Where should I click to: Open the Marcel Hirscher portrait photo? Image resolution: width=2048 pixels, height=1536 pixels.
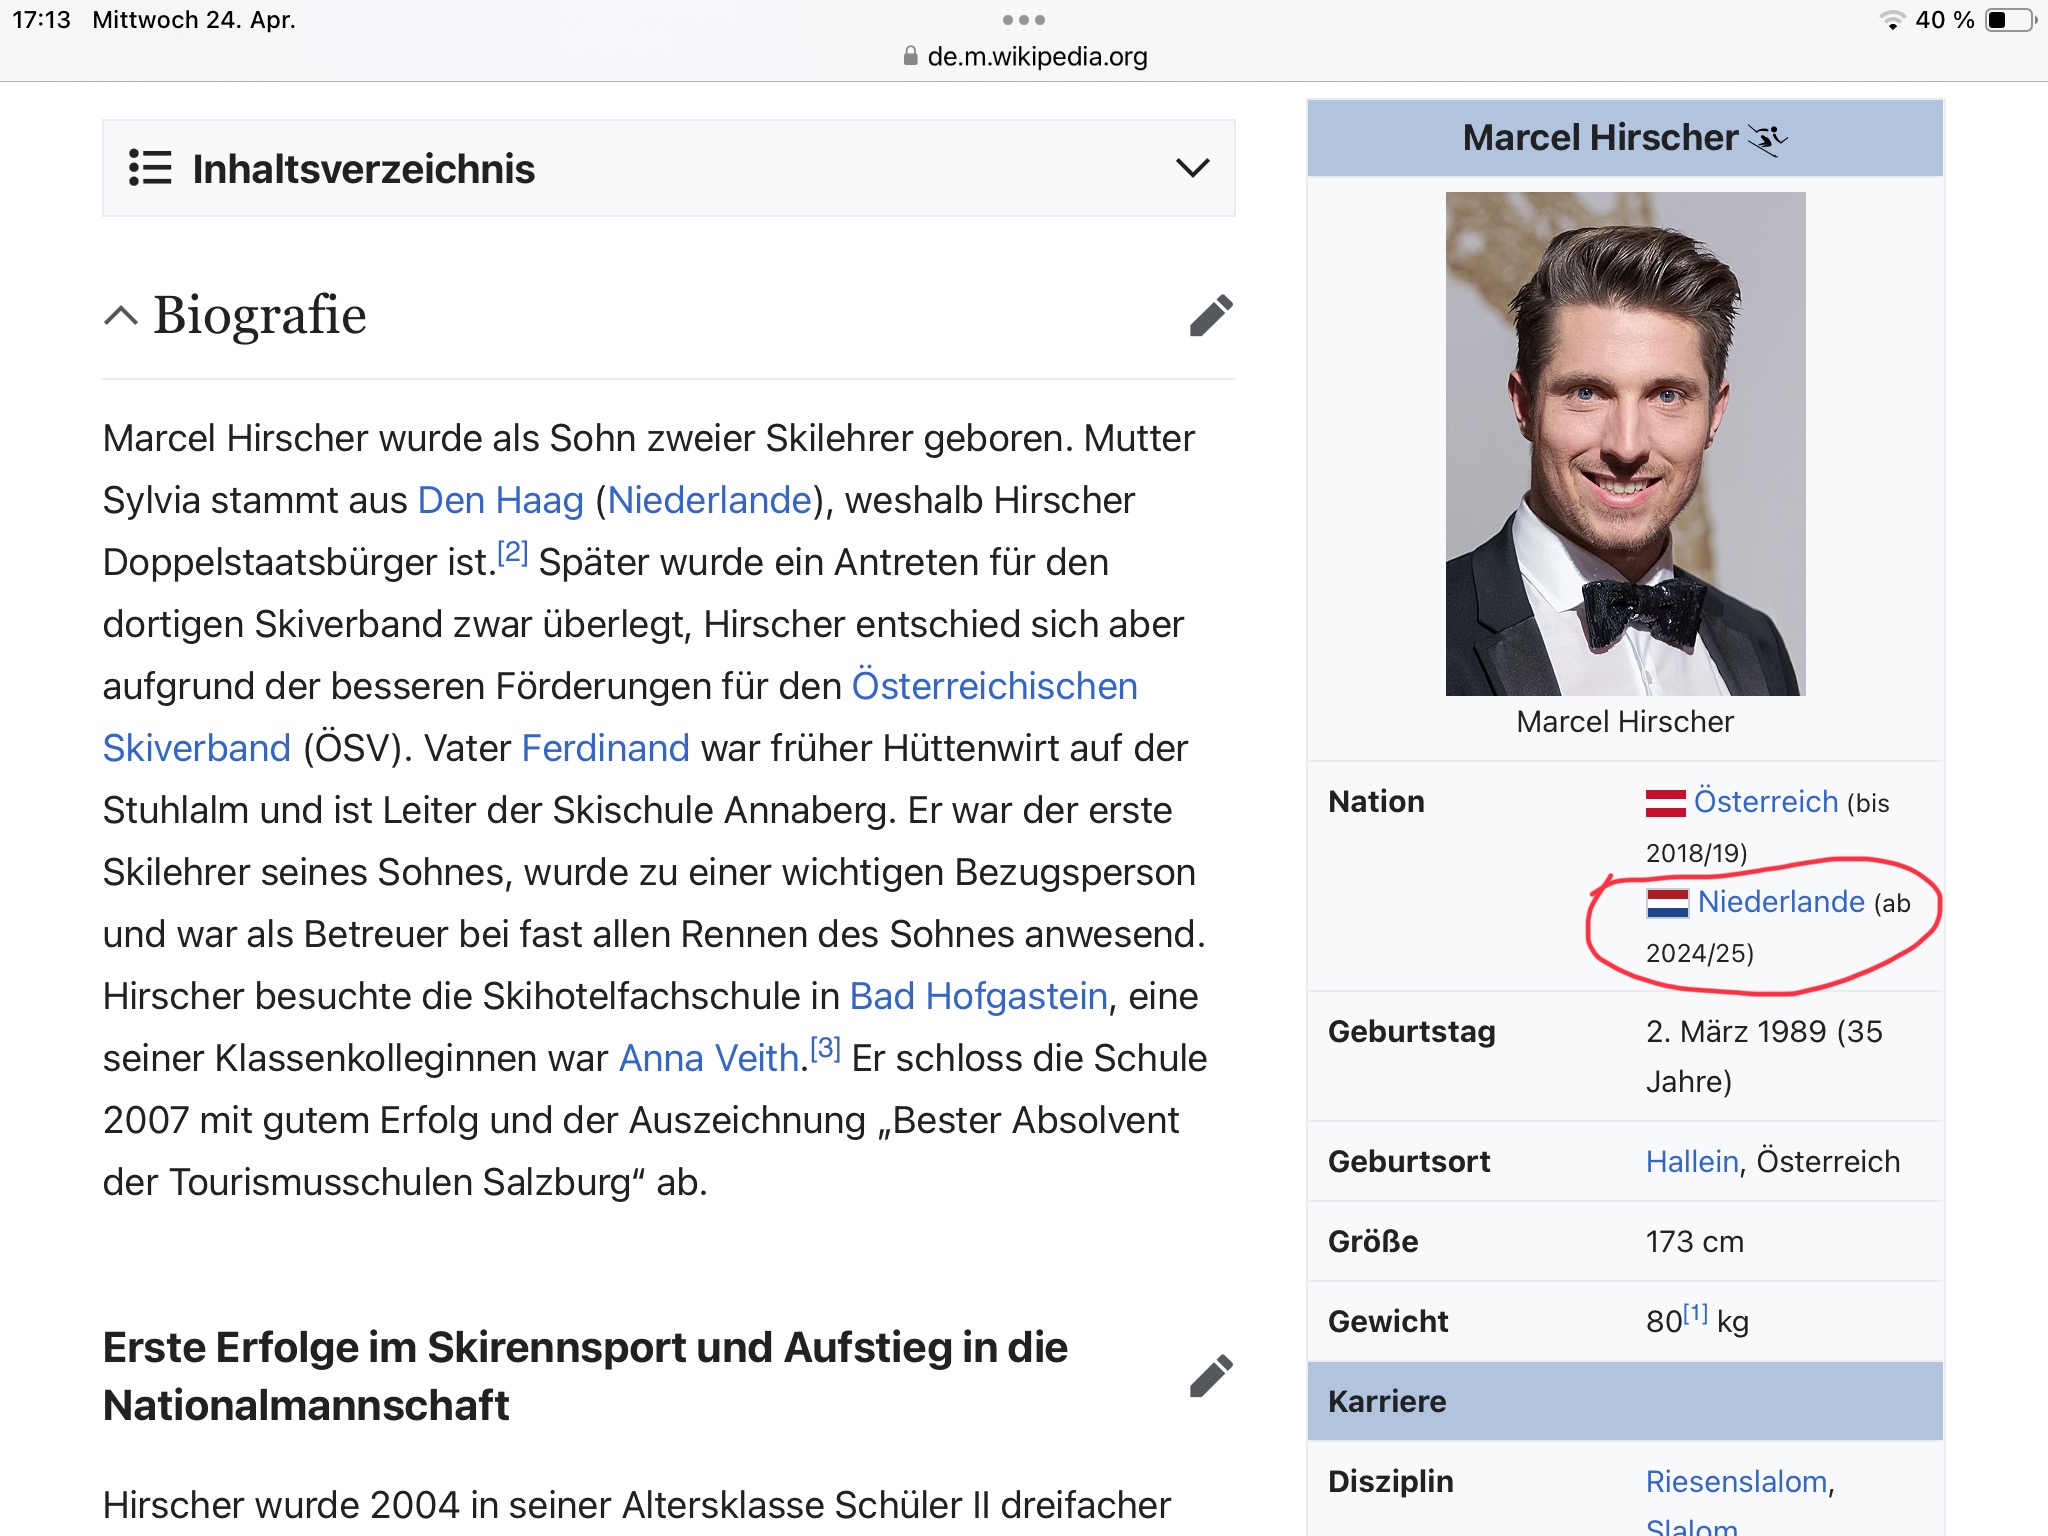point(1625,444)
